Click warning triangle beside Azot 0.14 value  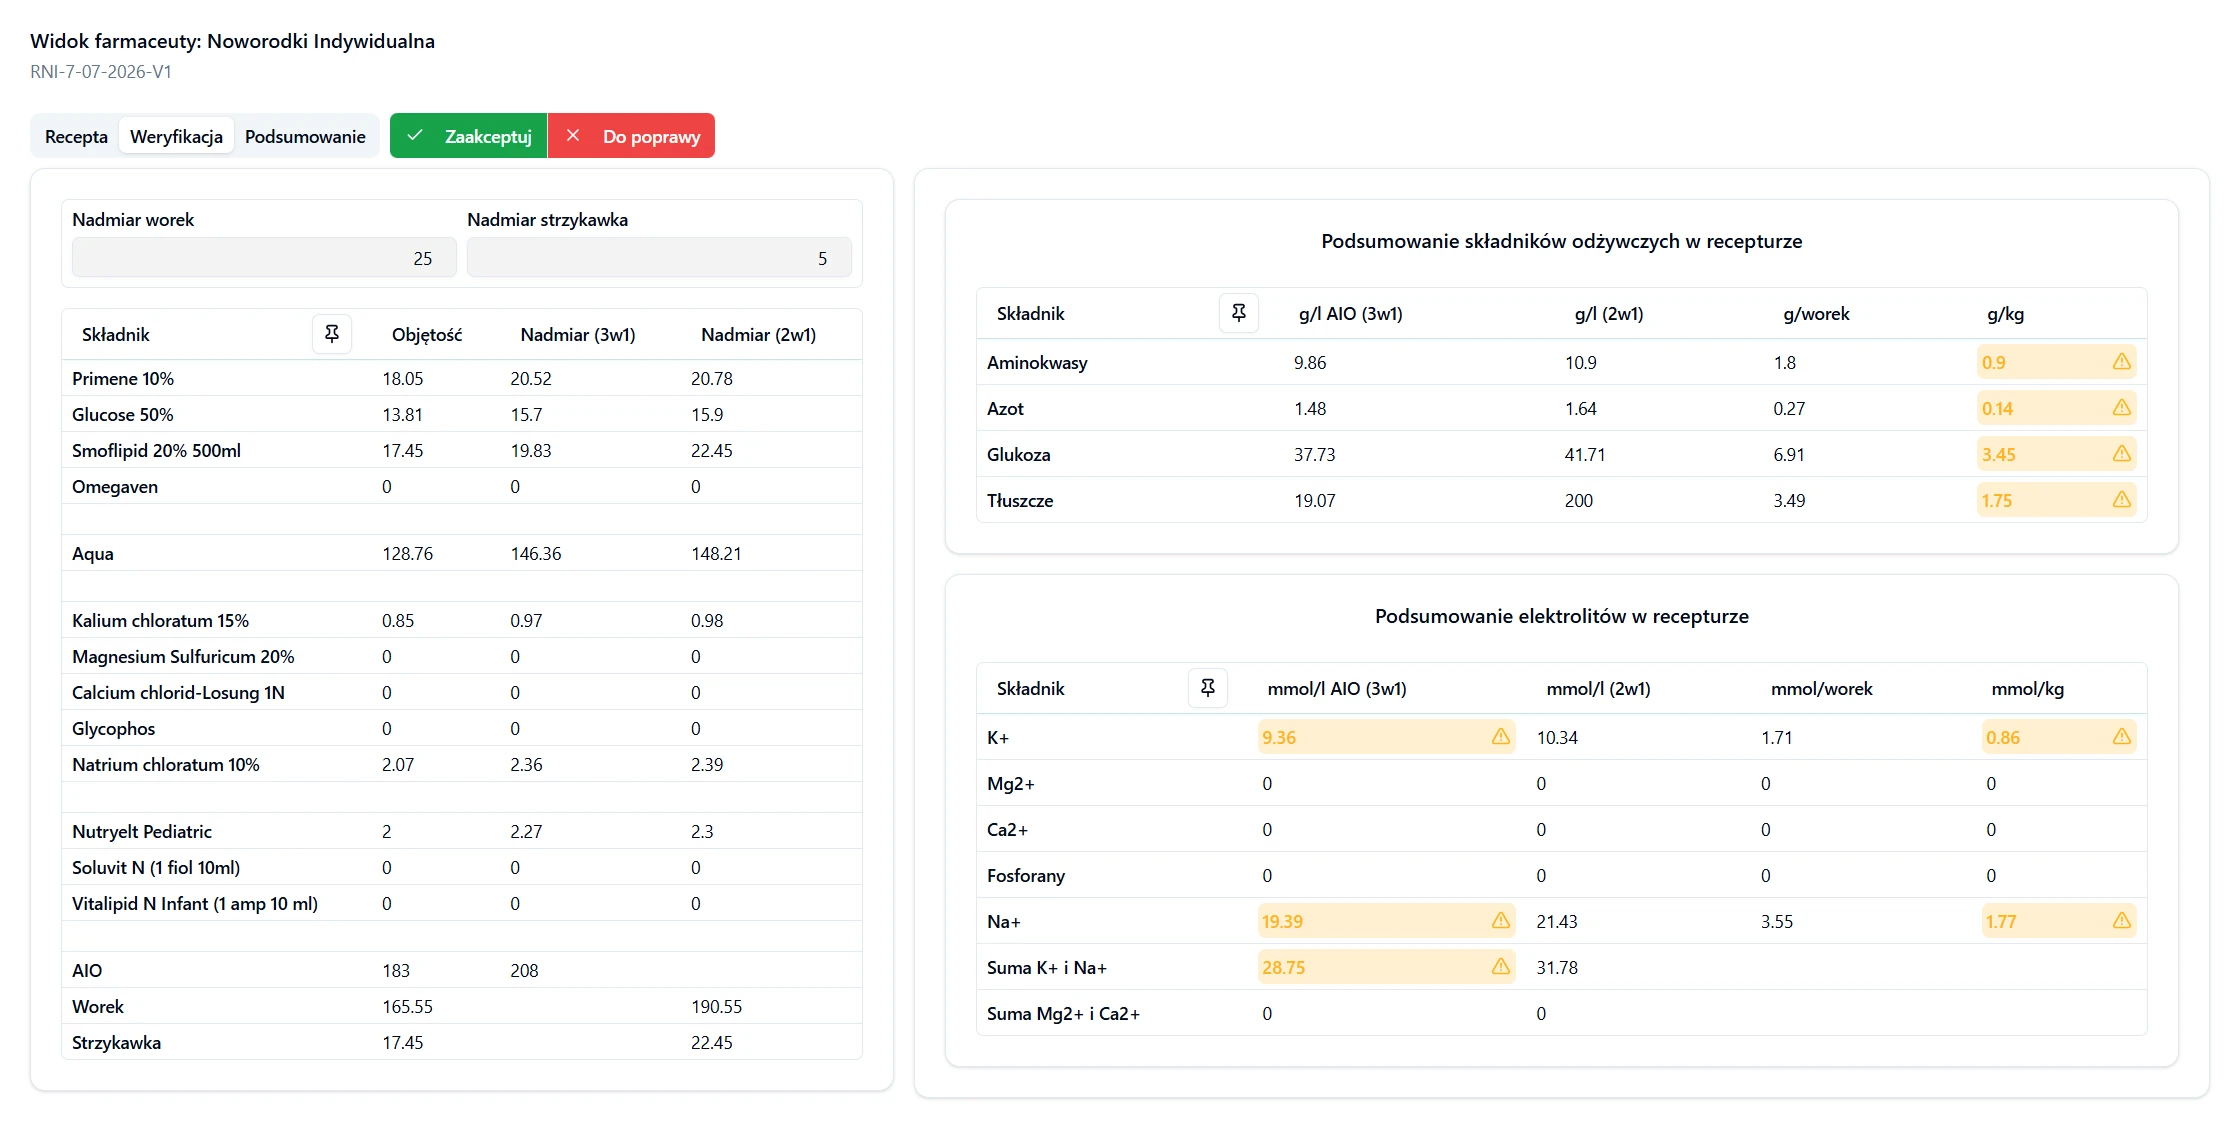(x=2121, y=408)
